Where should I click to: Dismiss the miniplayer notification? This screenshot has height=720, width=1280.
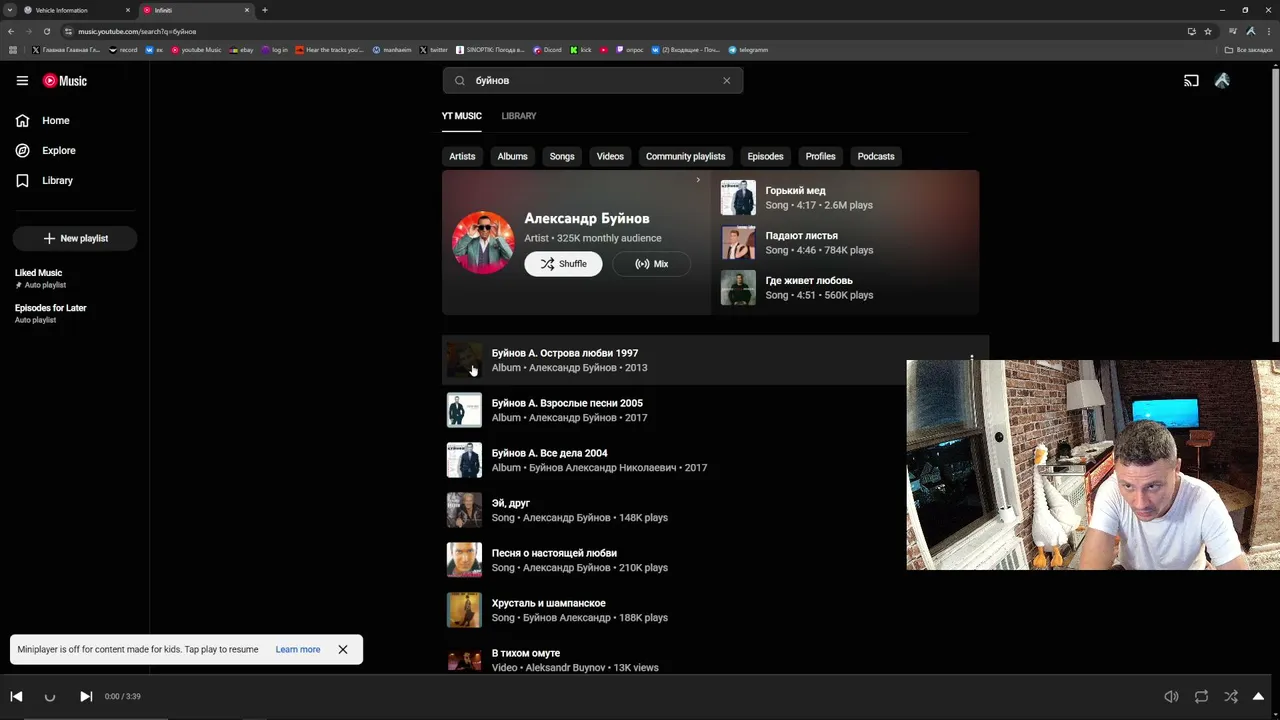pos(342,650)
